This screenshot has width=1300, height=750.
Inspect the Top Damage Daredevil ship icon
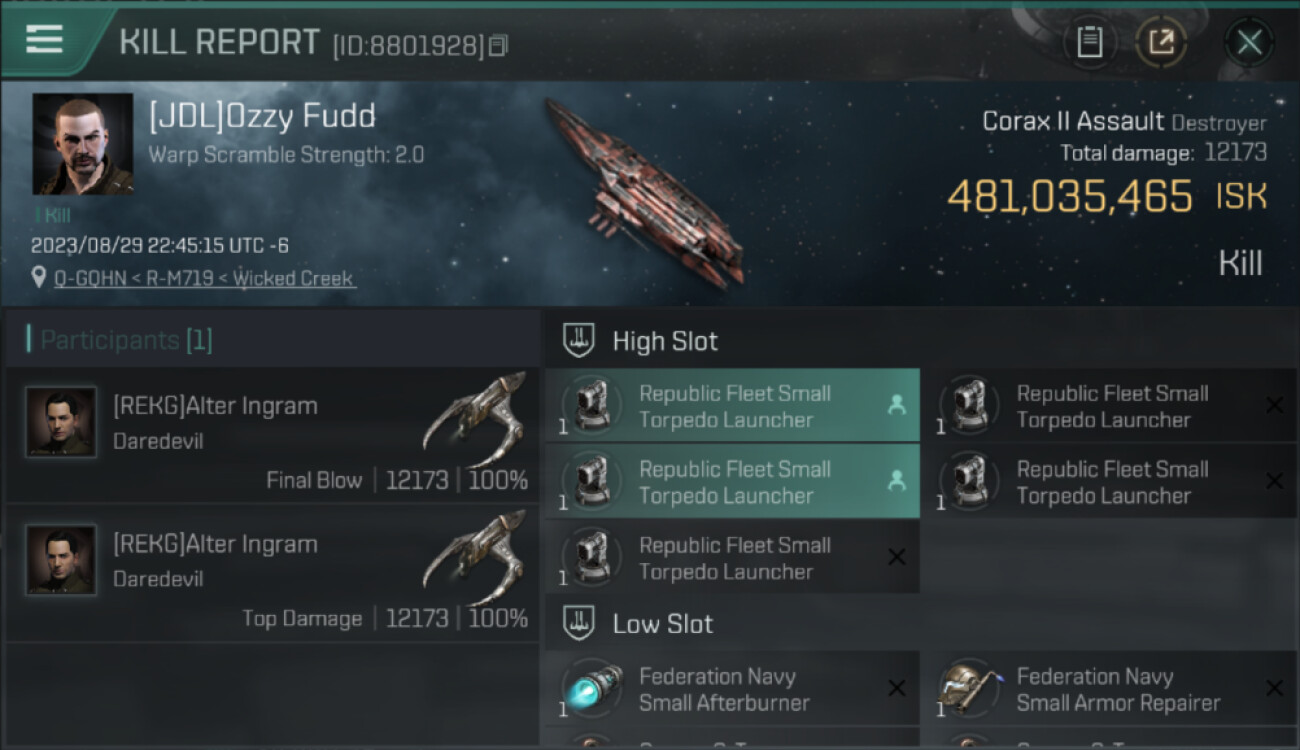474,560
